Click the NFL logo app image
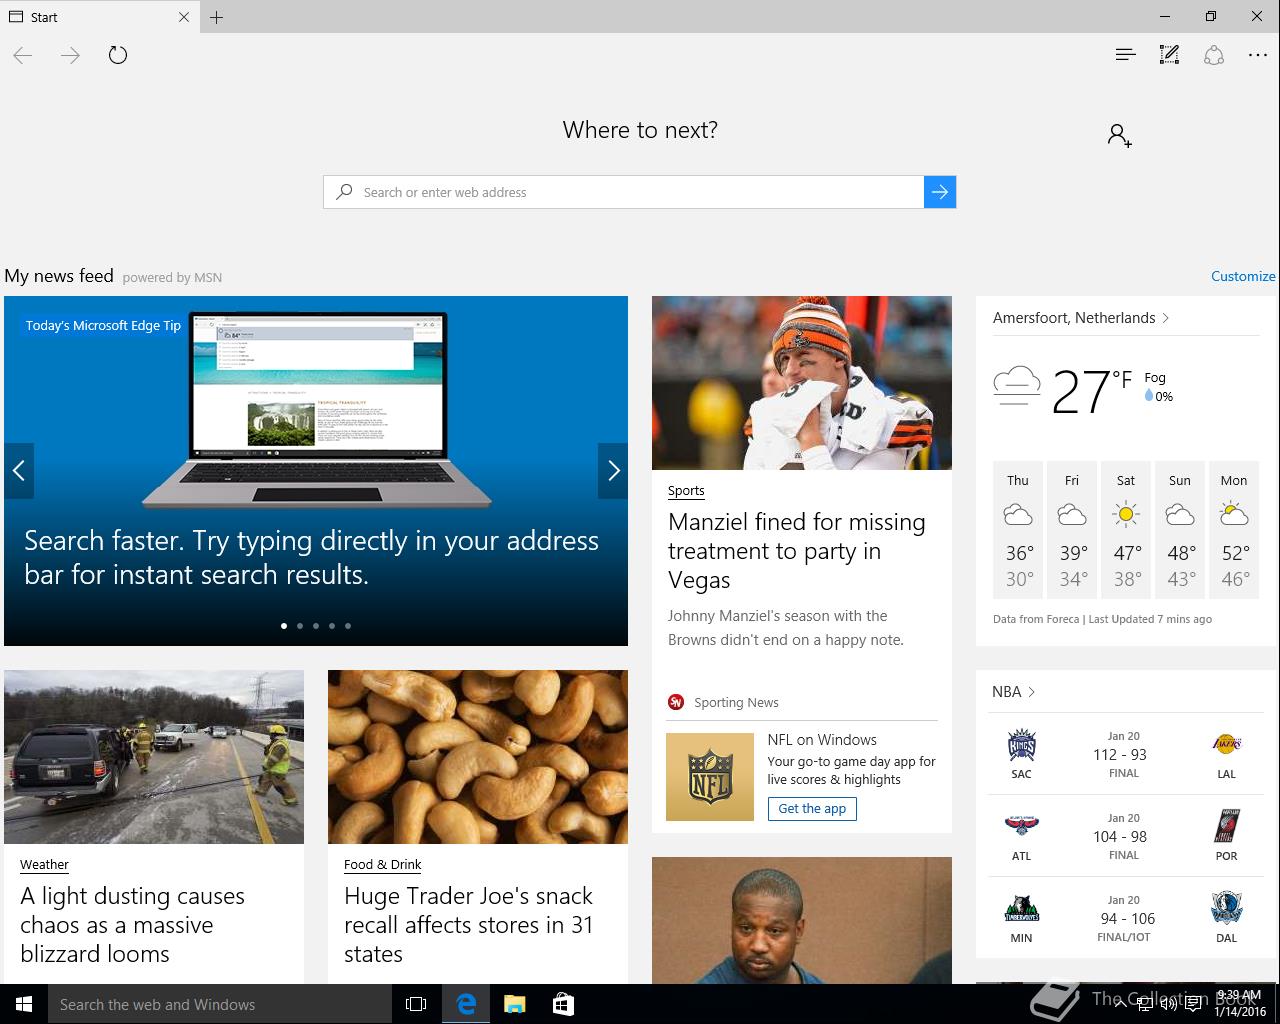This screenshot has height=1024, width=1280. [710, 777]
